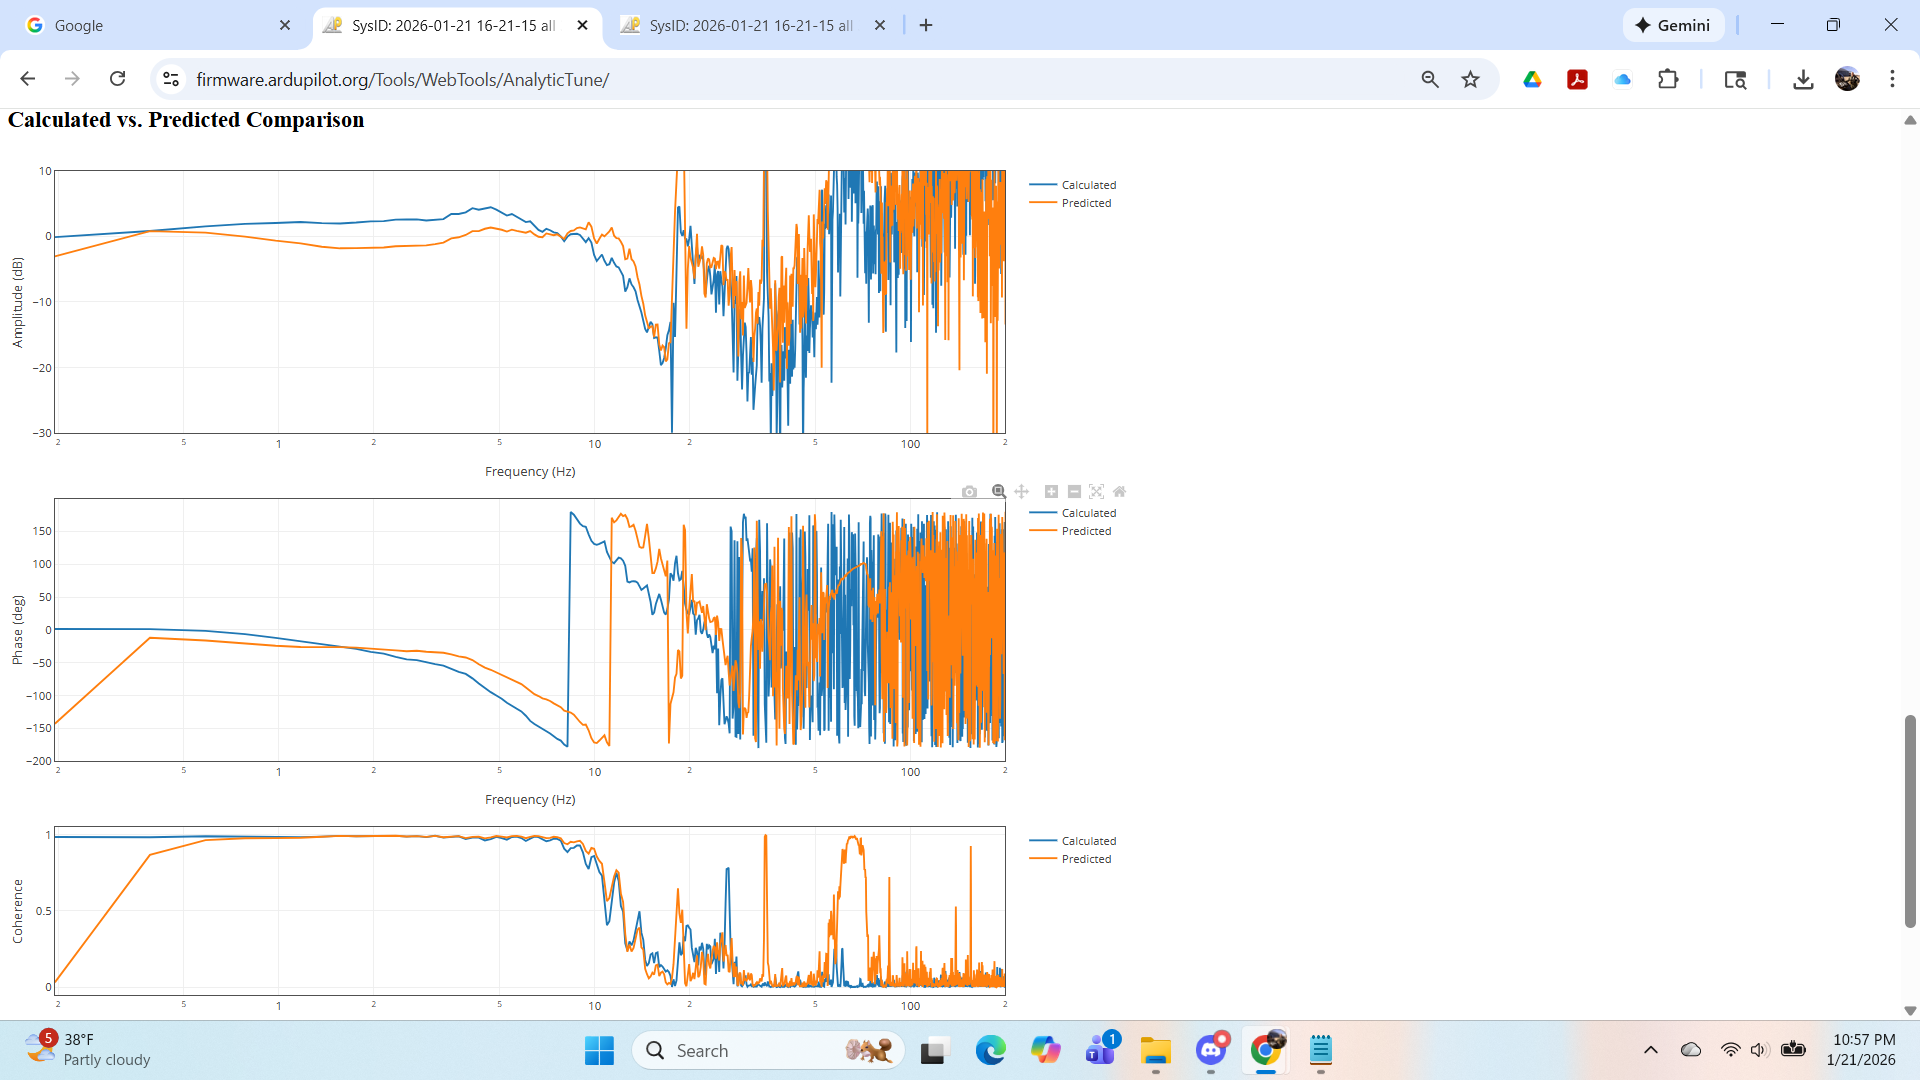Switch to the third SysID tab
Image resolution: width=1920 pixels, height=1080 pixels.
pos(750,25)
